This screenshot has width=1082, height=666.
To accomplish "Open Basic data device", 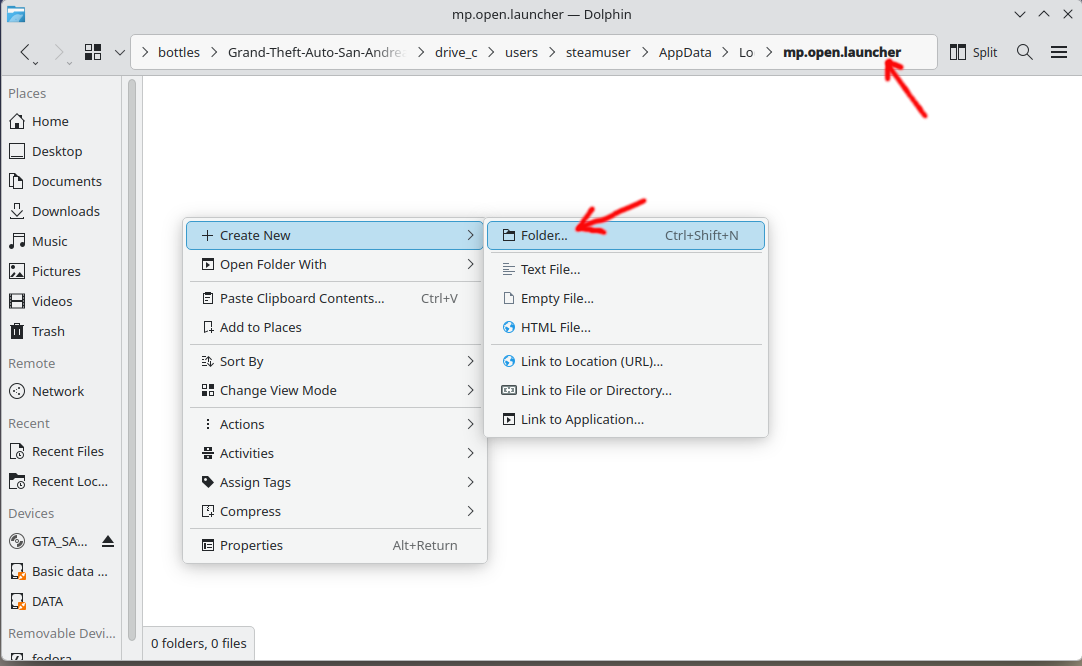I will point(61,571).
